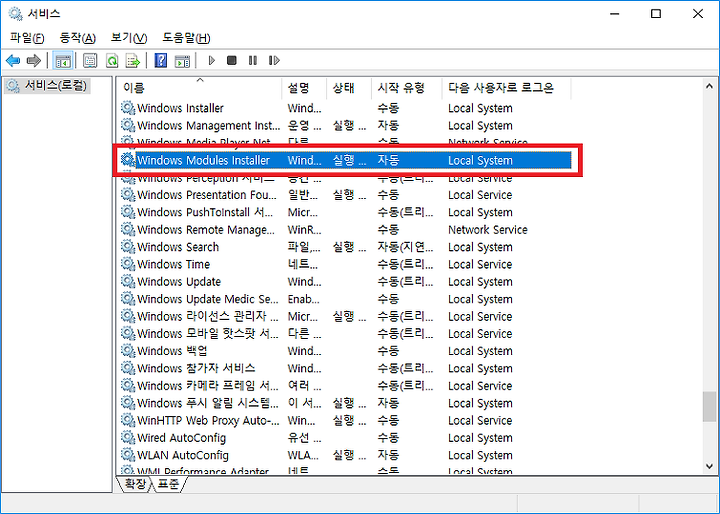Select Windows 모바일 핫스팟 service
Image resolution: width=720 pixels, height=514 pixels.
point(344,334)
